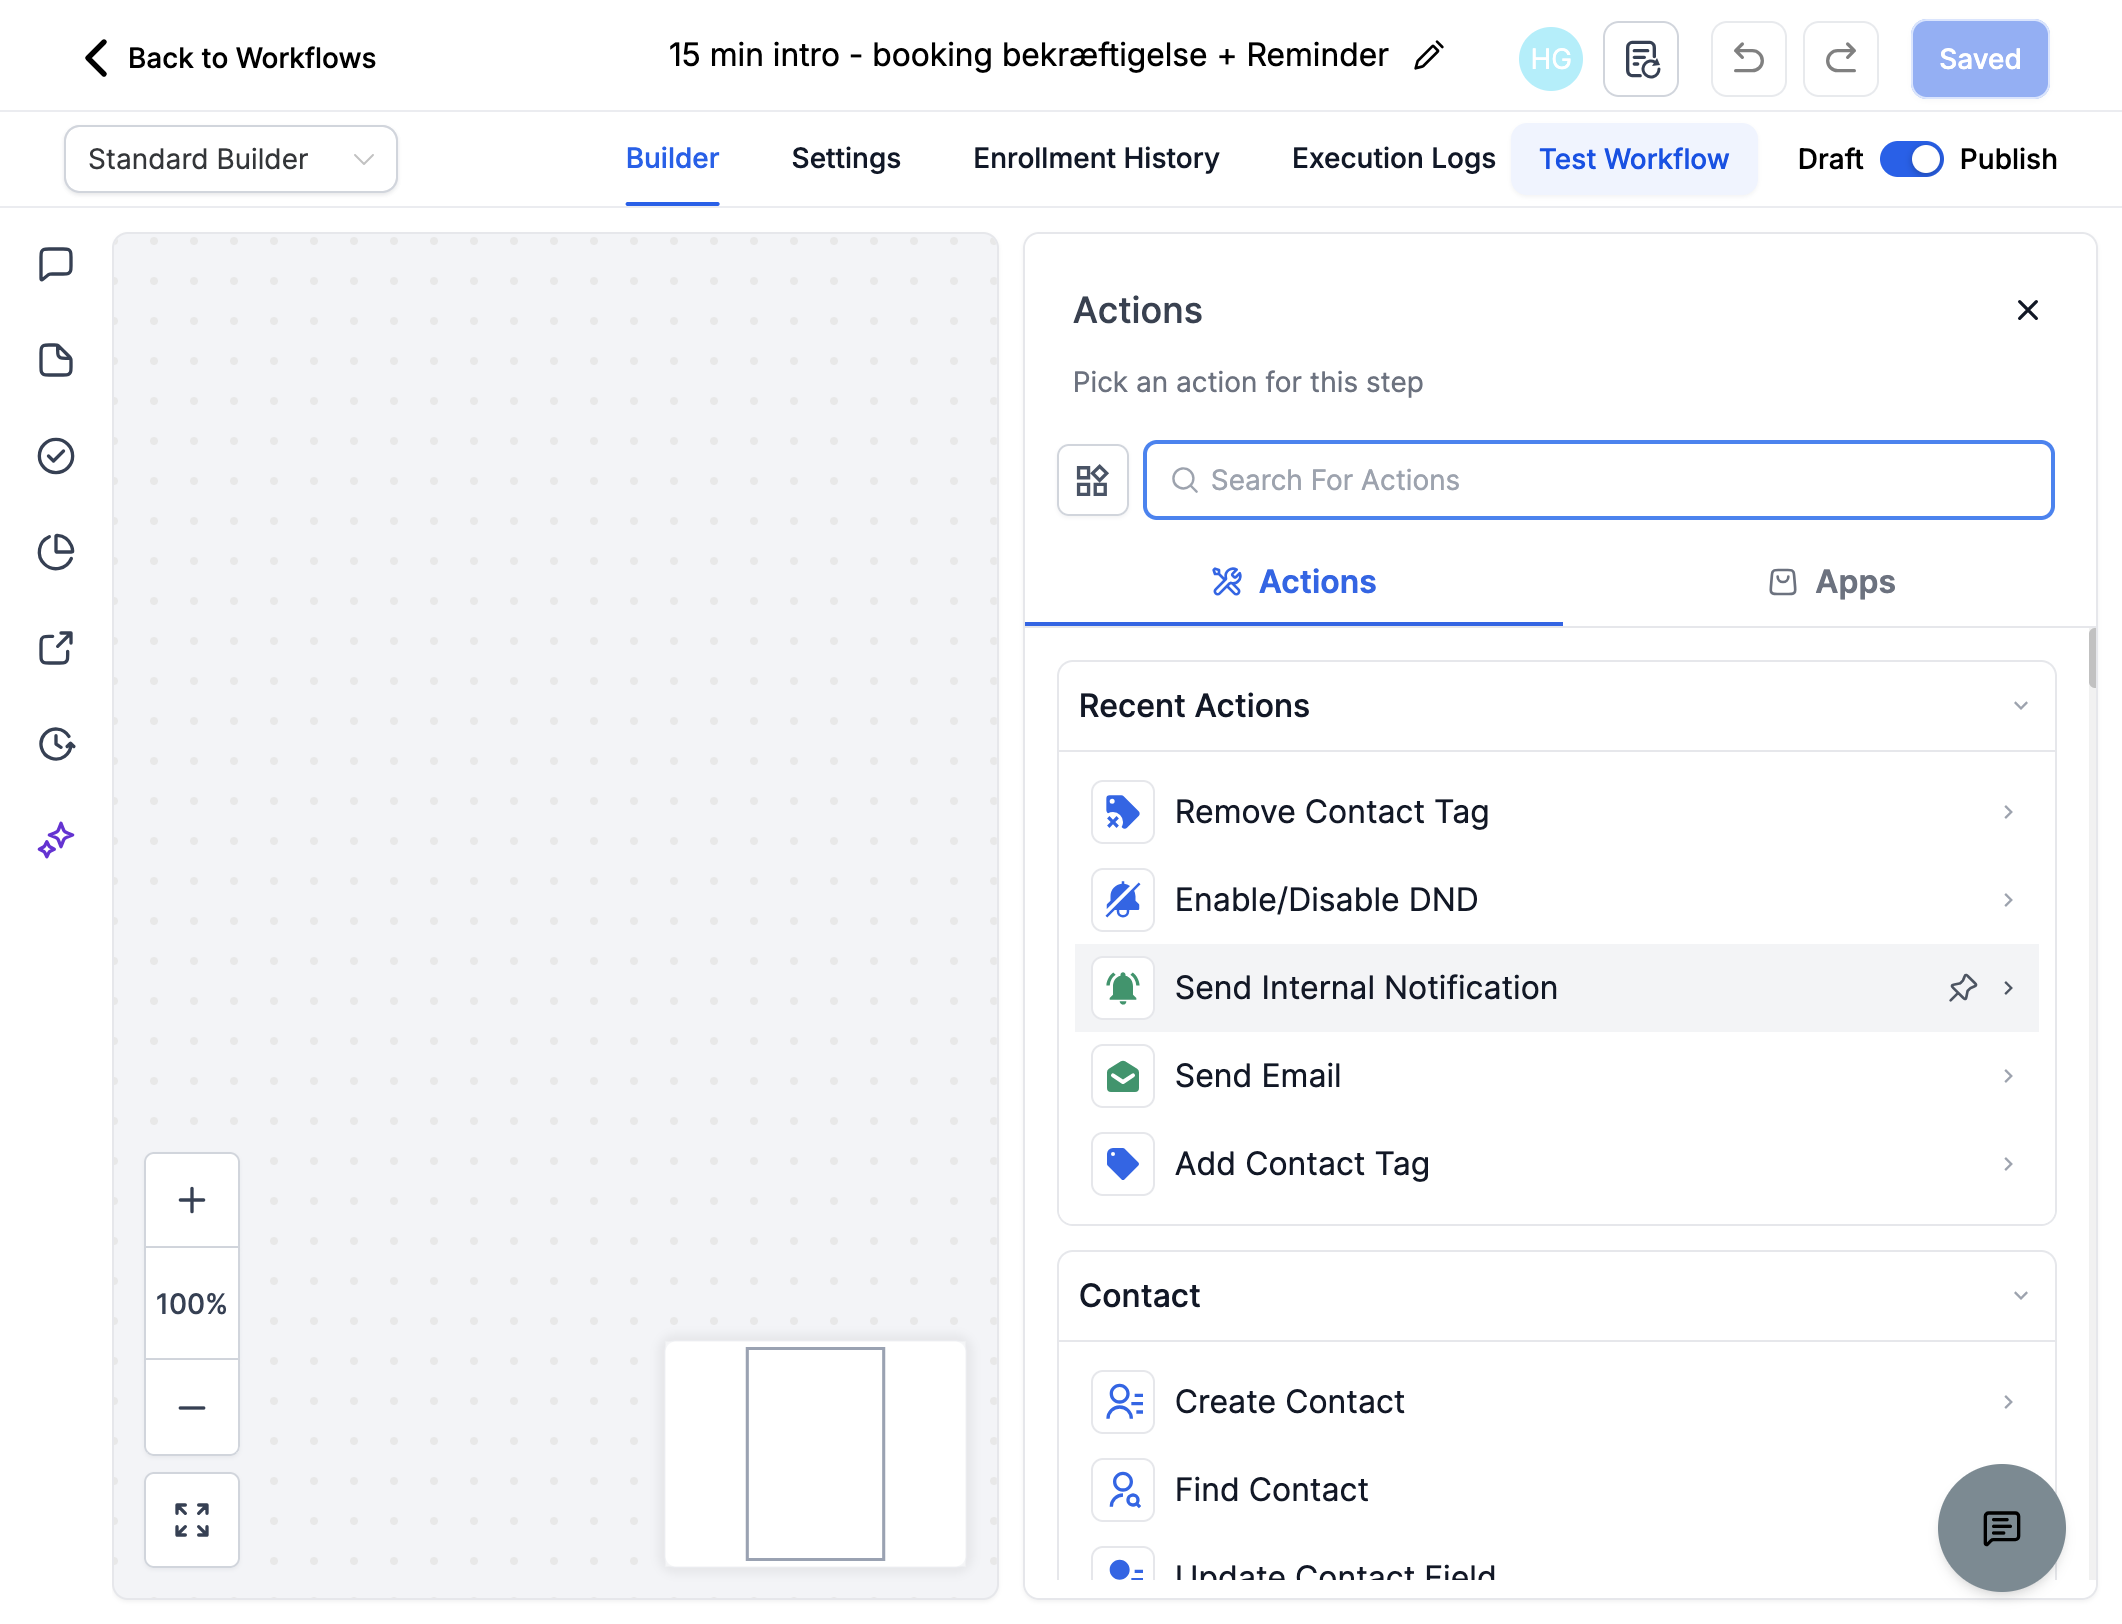The width and height of the screenshot is (2122, 1624).
Task: Expand the Send Email action
Action: (2008, 1076)
